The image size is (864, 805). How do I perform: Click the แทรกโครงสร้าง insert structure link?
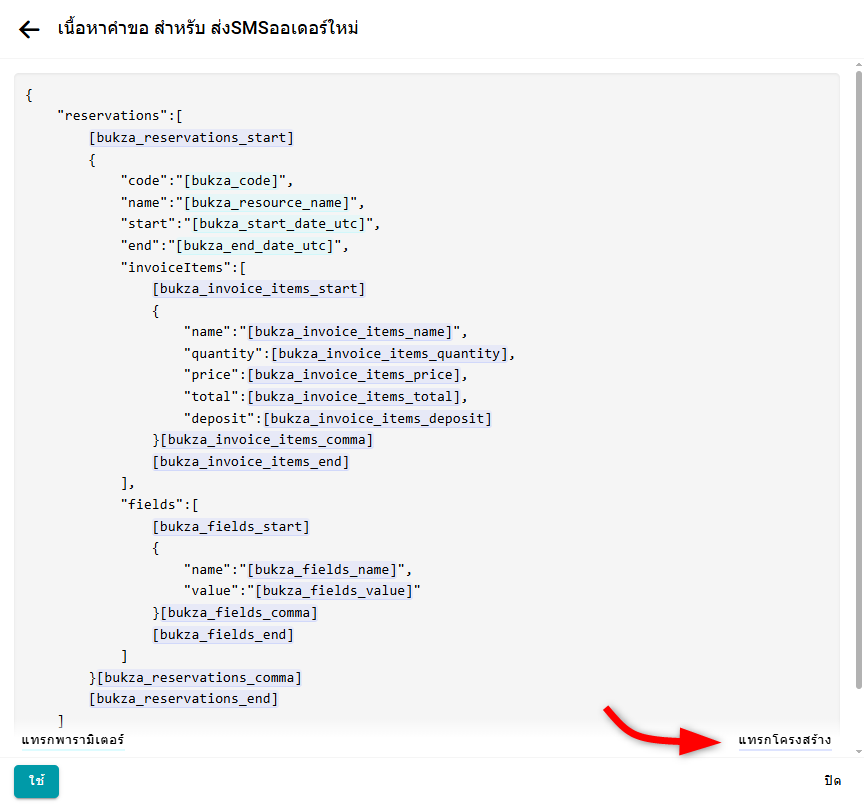784,740
